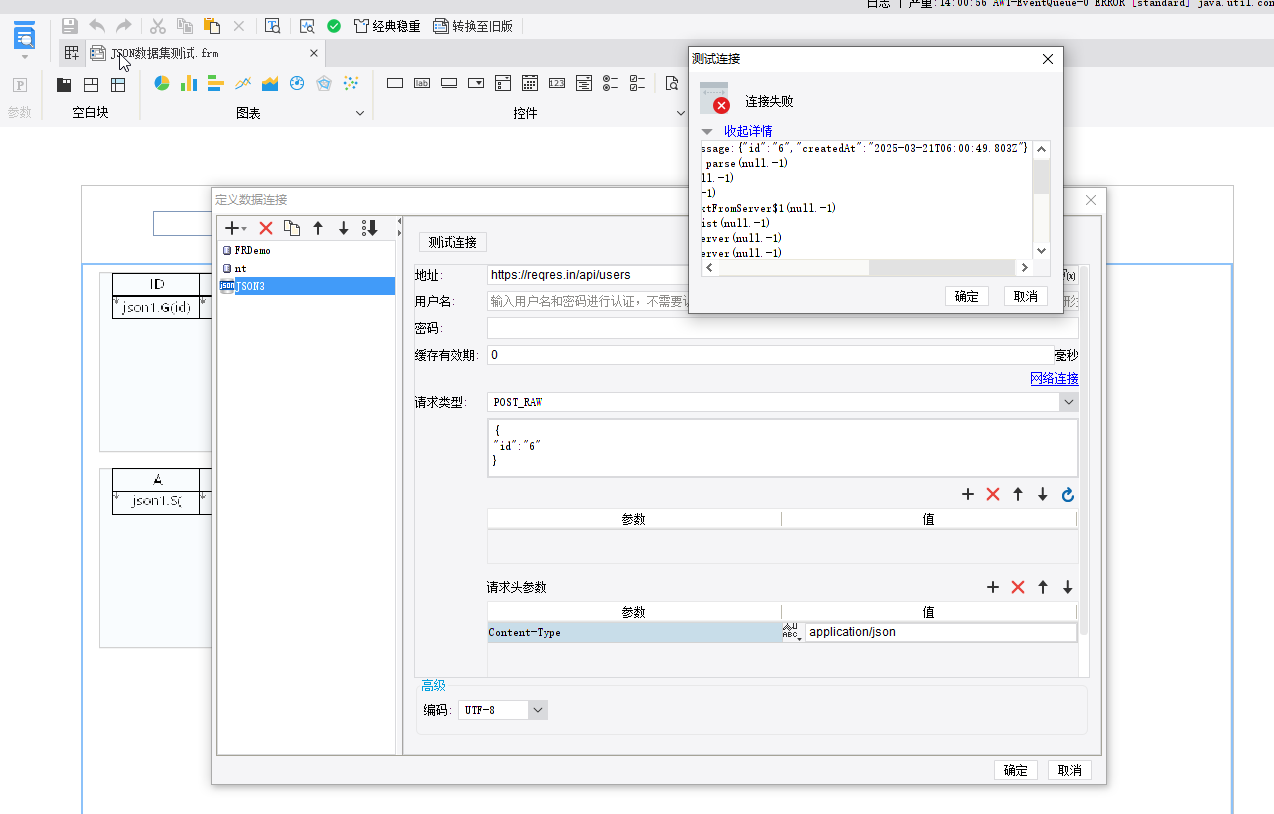Click 取消 in the test connection dialog

click(1026, 296)
